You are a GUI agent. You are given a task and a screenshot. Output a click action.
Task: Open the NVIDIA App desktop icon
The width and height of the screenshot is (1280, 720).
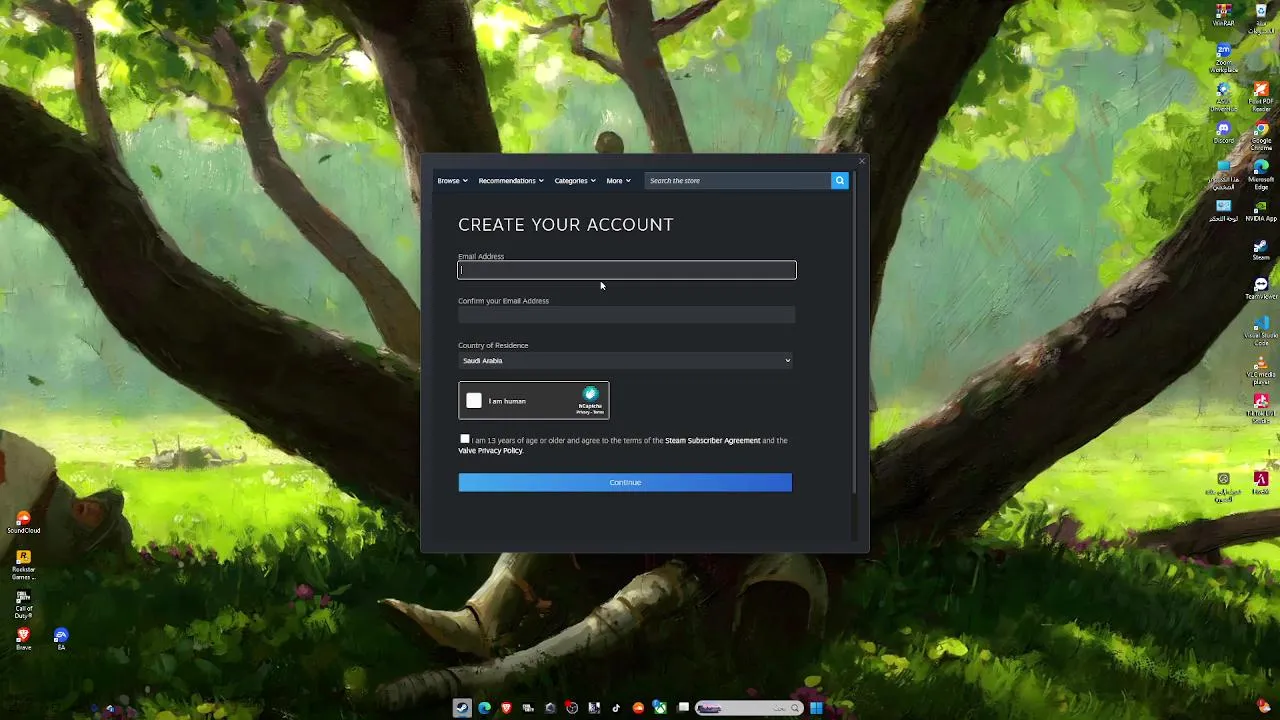(x=1261, y=210)
